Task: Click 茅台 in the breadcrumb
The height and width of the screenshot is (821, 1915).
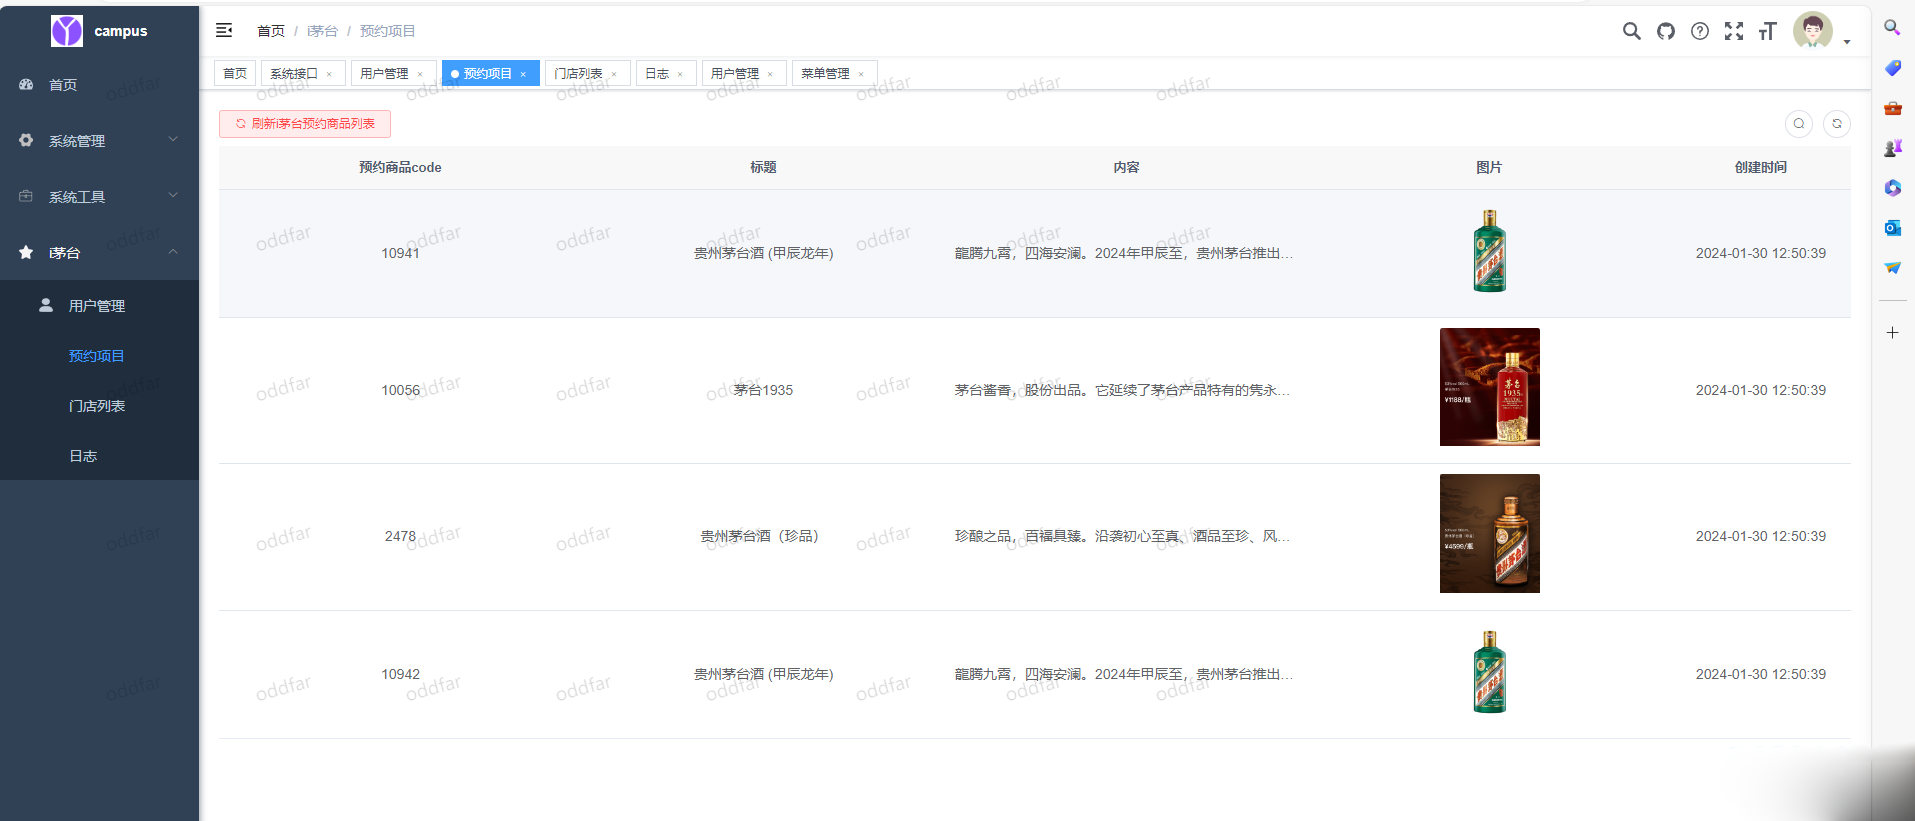Action: tap(322, 31)
